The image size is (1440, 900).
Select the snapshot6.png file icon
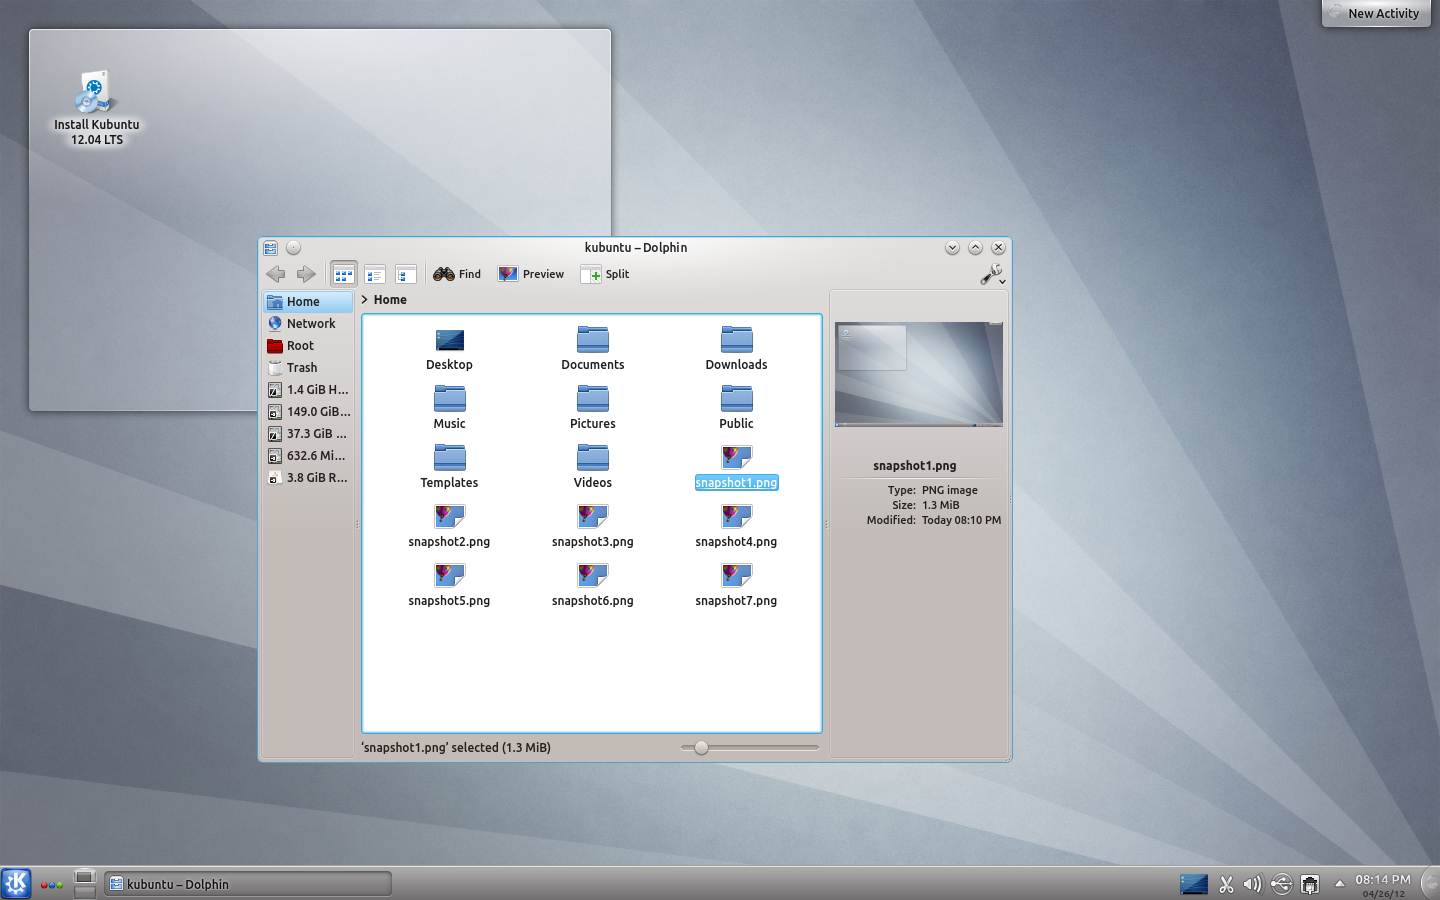[593, 576]
